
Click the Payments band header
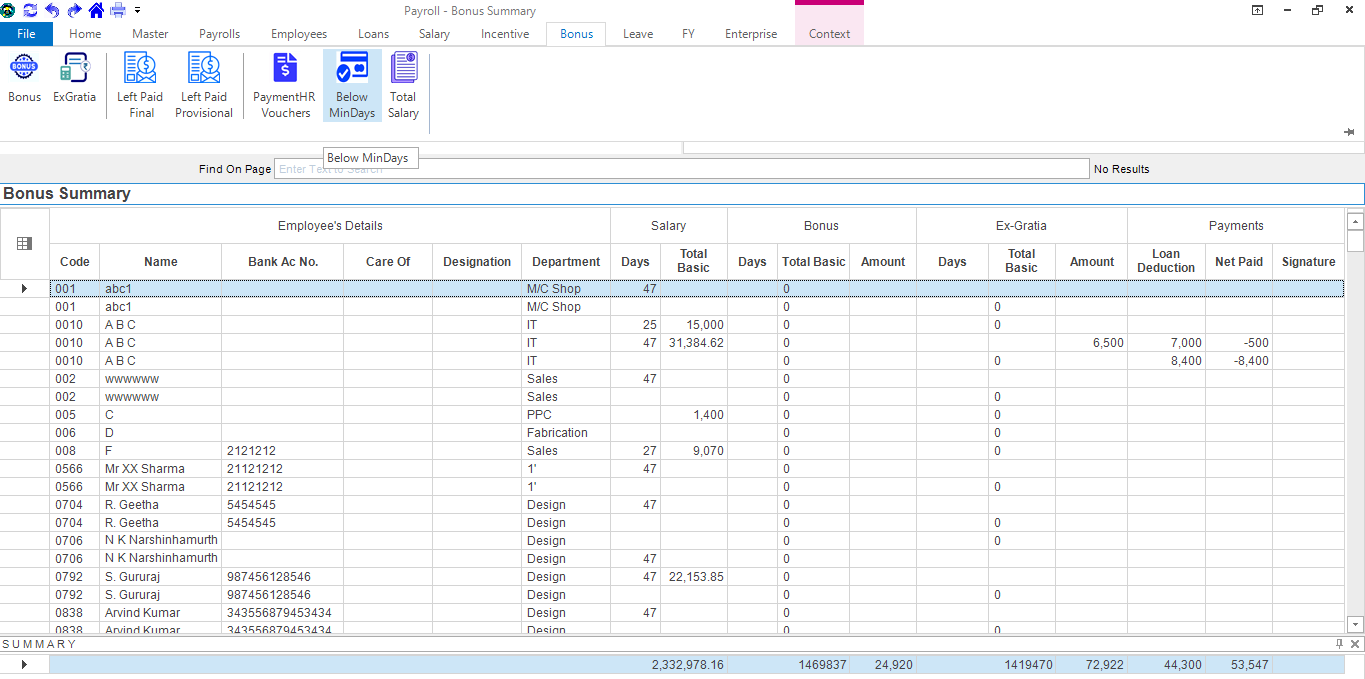click(x=1236, y=226)
